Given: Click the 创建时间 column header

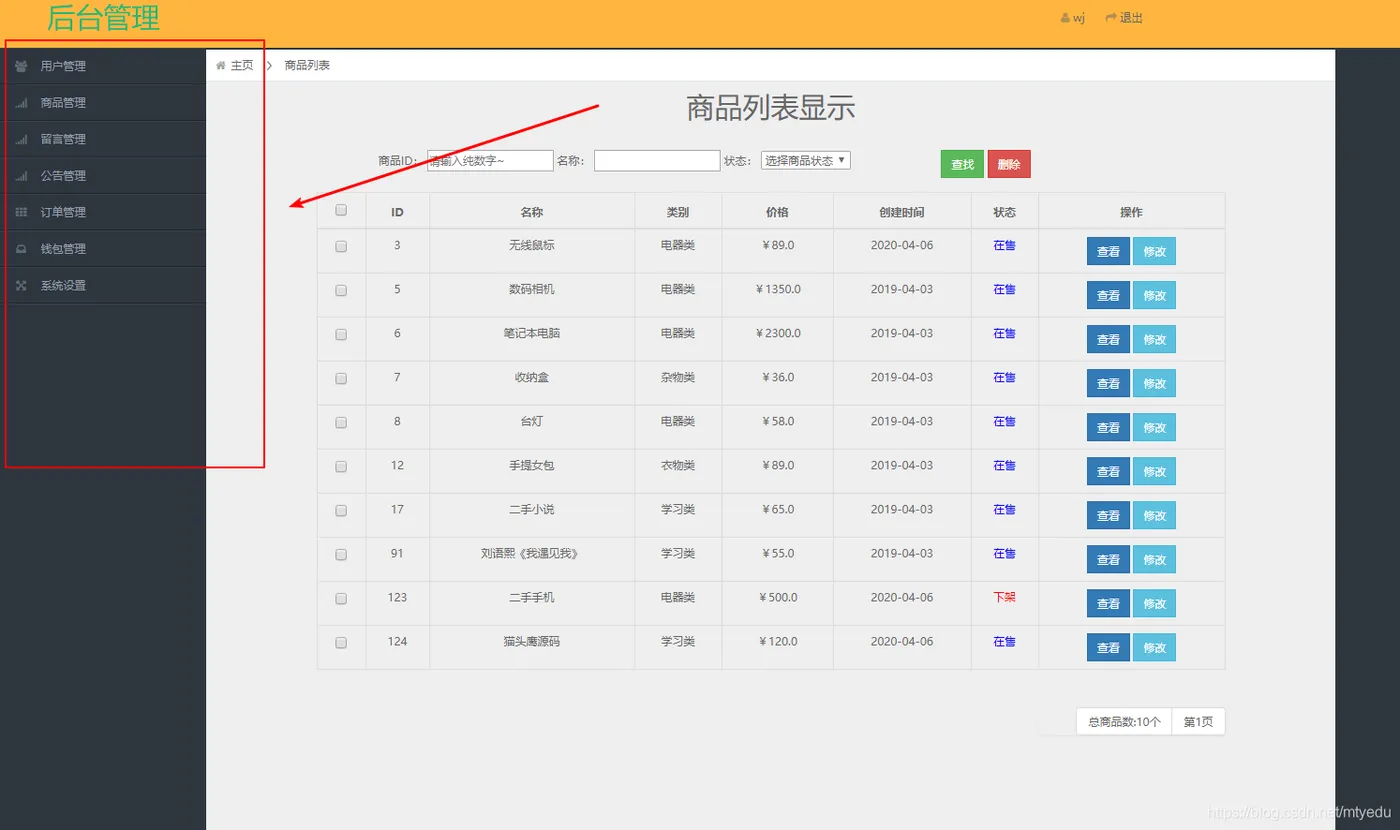Looking at the screenshot, I should tap(902, 212).
